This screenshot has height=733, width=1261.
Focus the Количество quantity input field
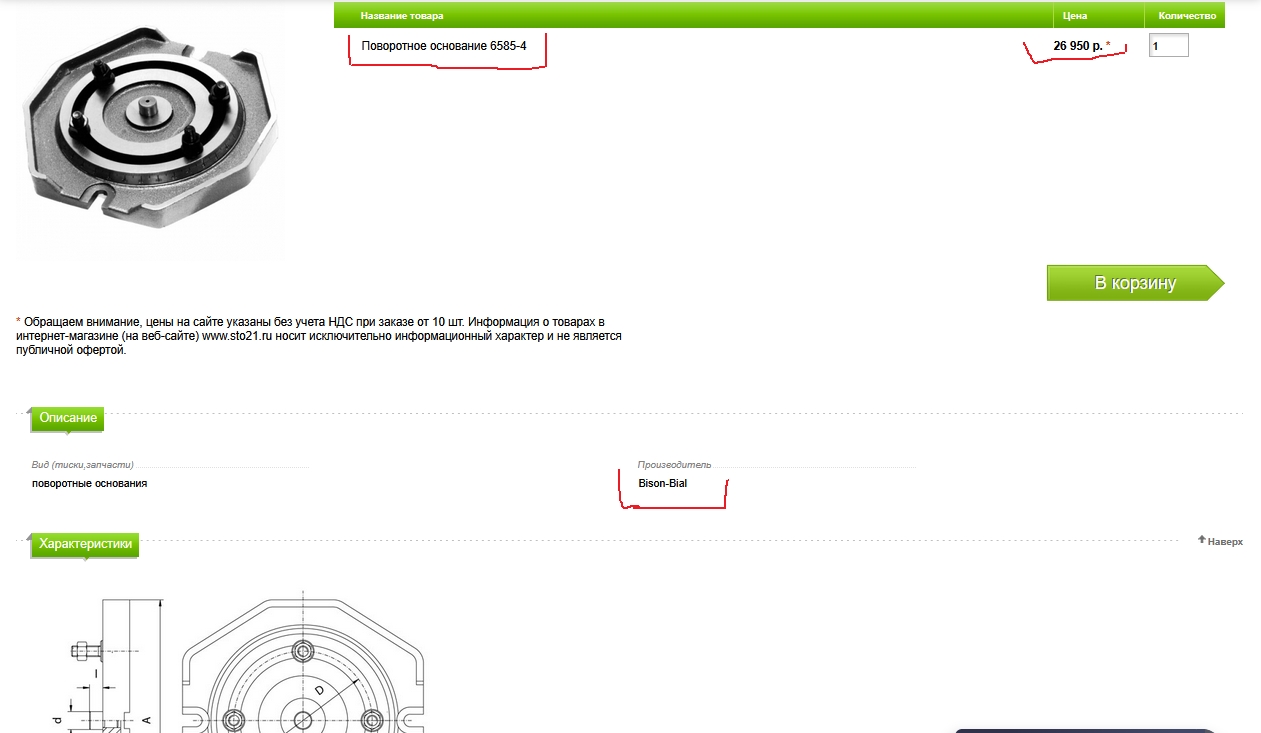[1167, 46]
